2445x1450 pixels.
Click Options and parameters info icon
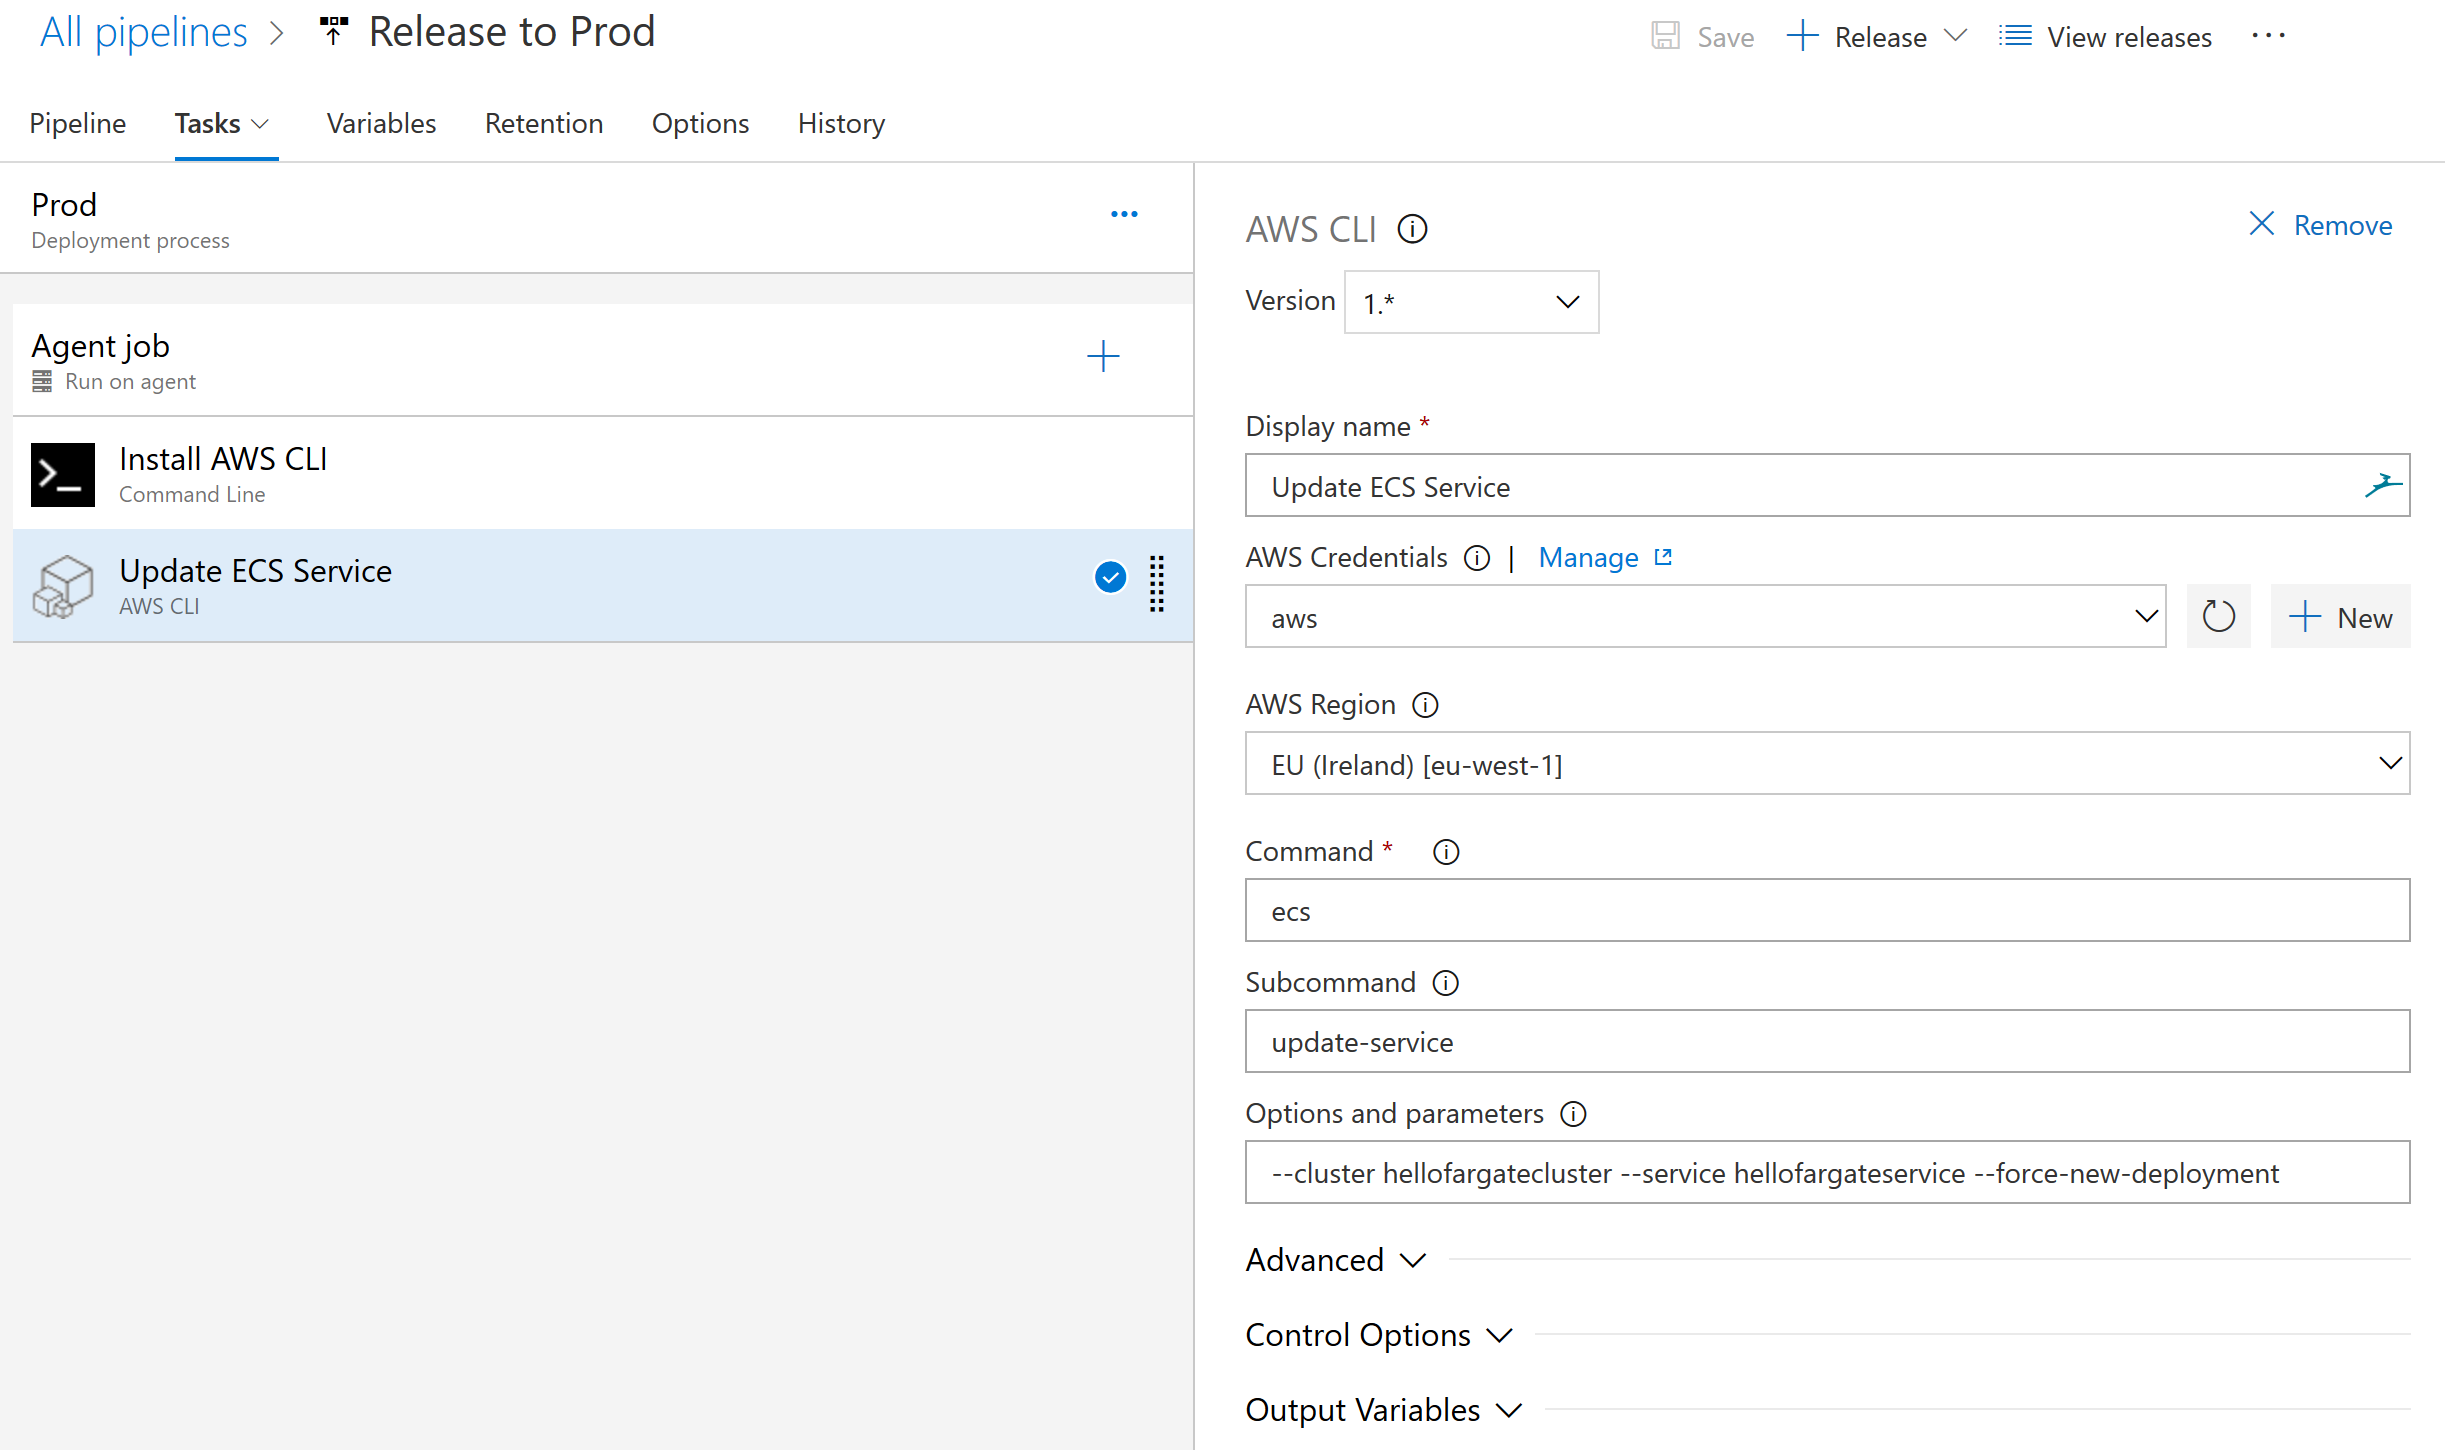[1573, 1115]
